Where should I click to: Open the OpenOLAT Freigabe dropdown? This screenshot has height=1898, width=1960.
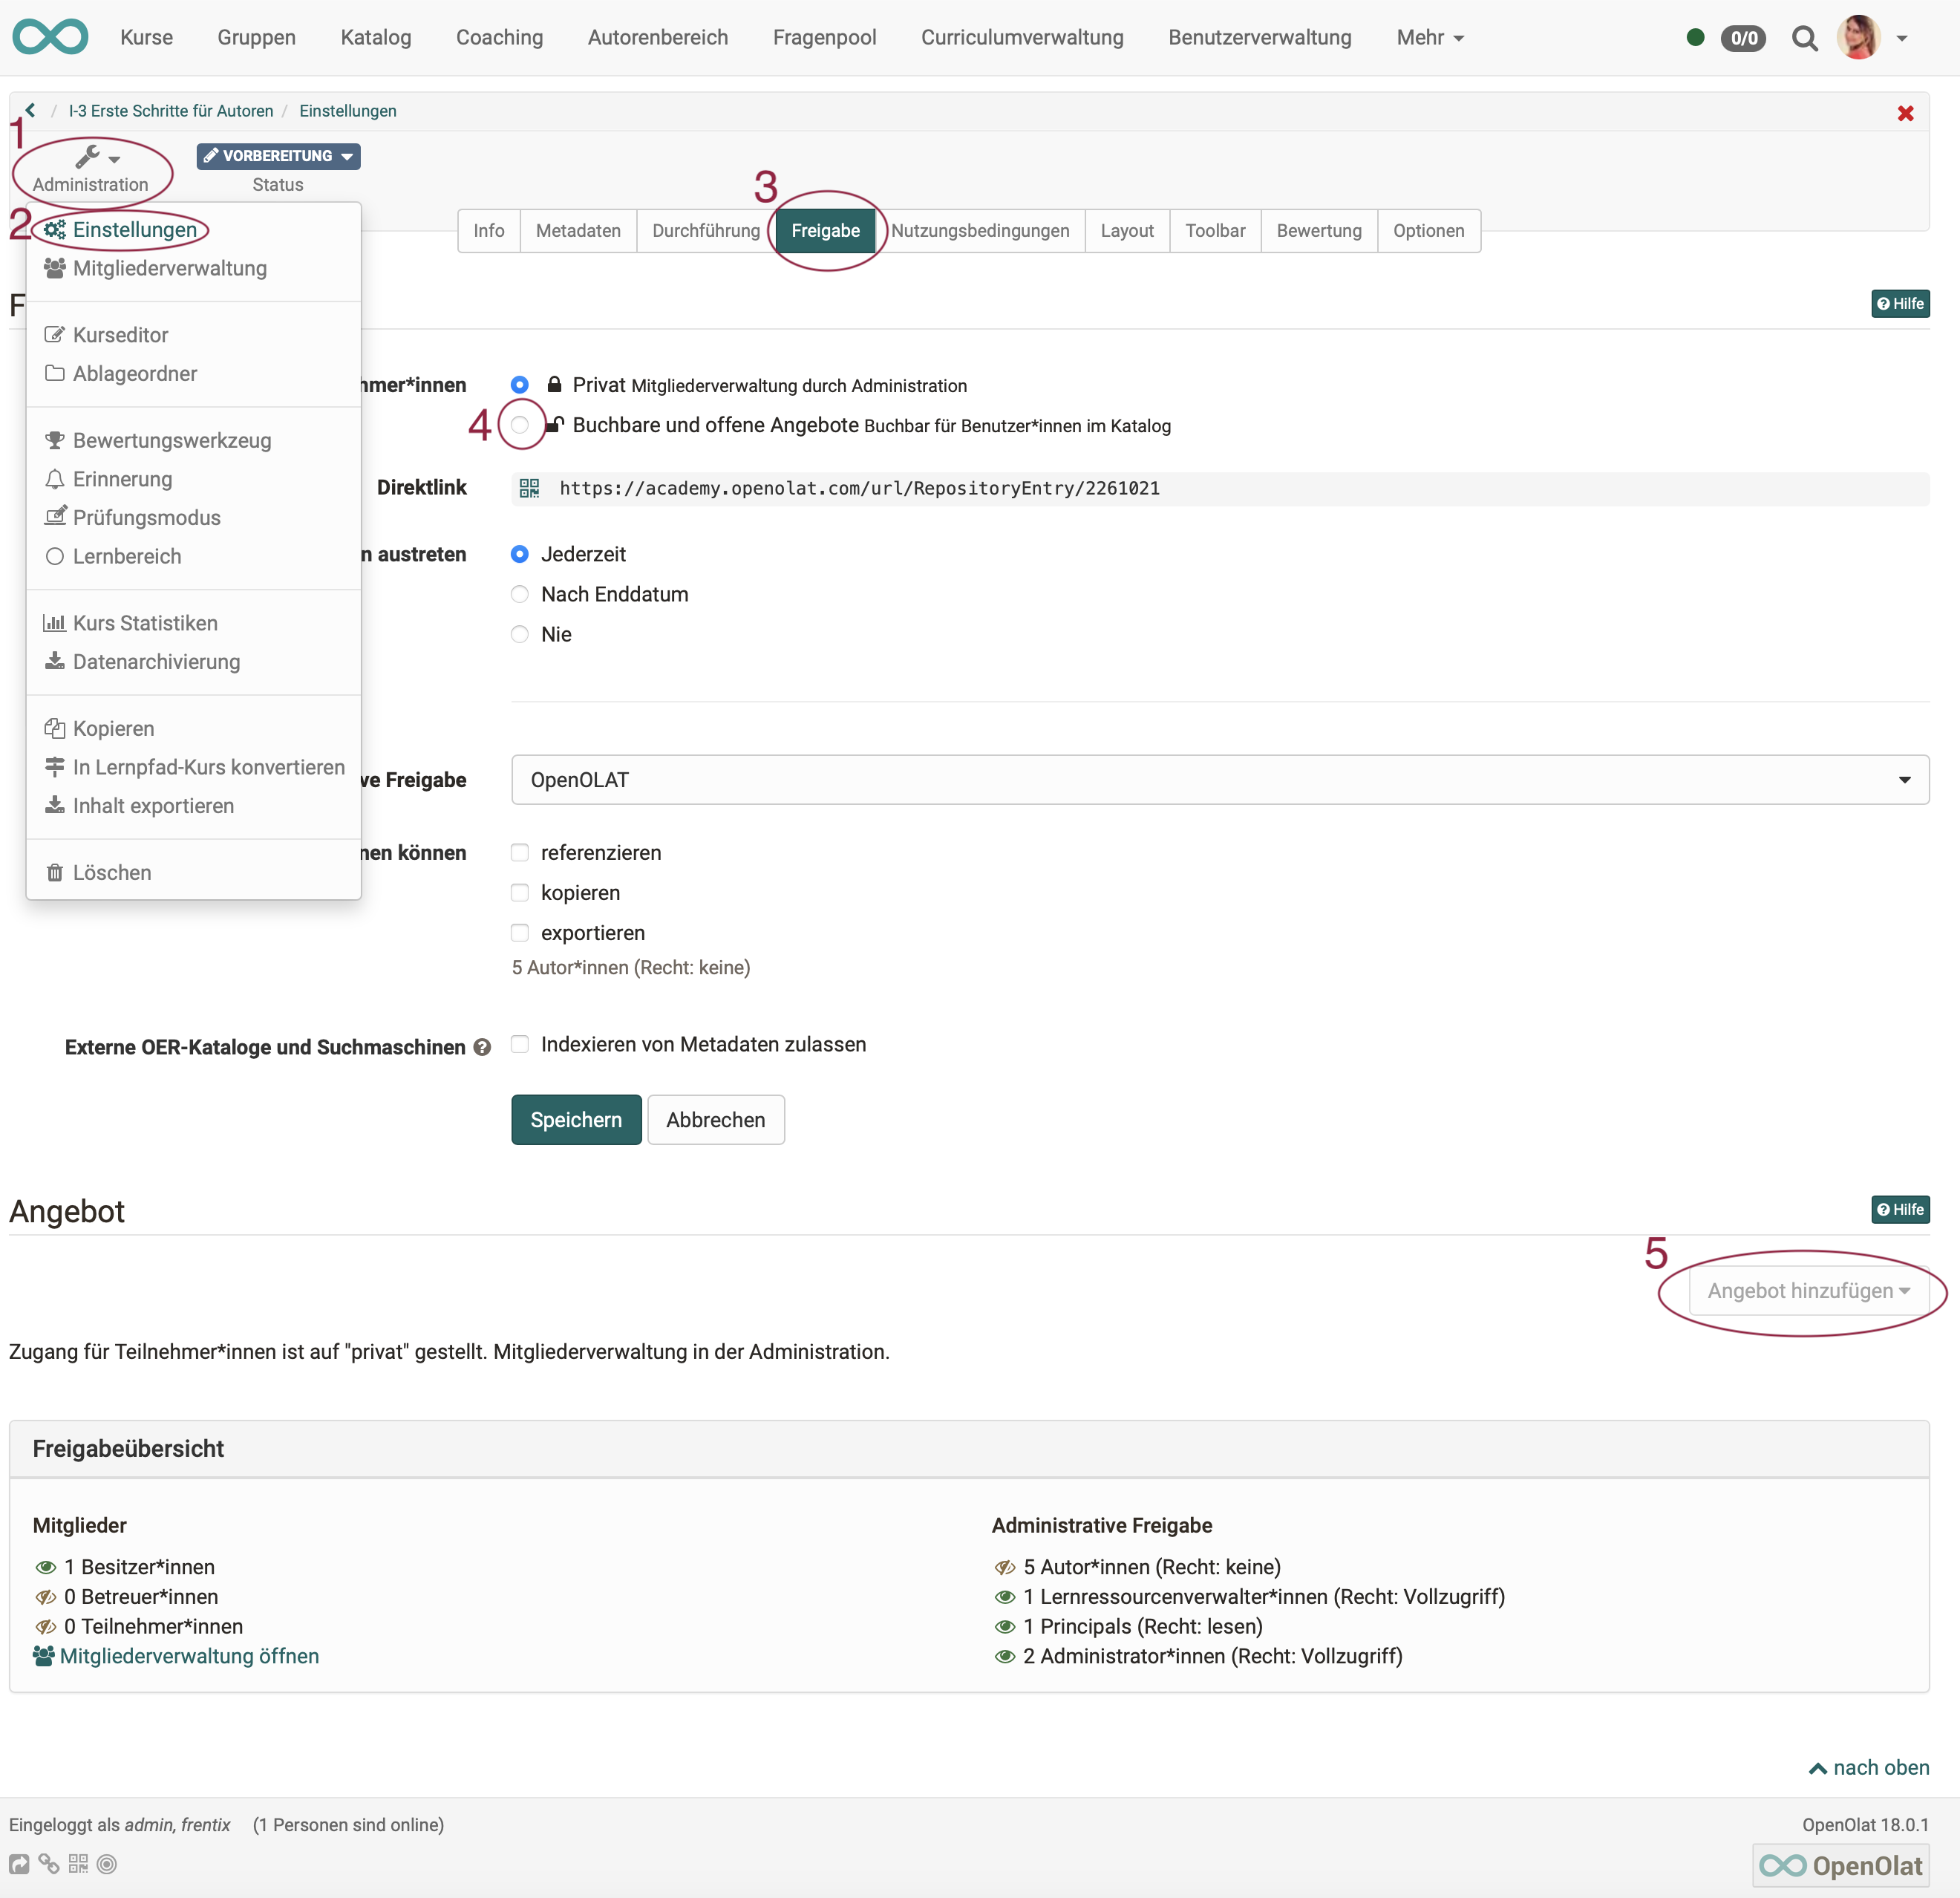coord(1219,780)
